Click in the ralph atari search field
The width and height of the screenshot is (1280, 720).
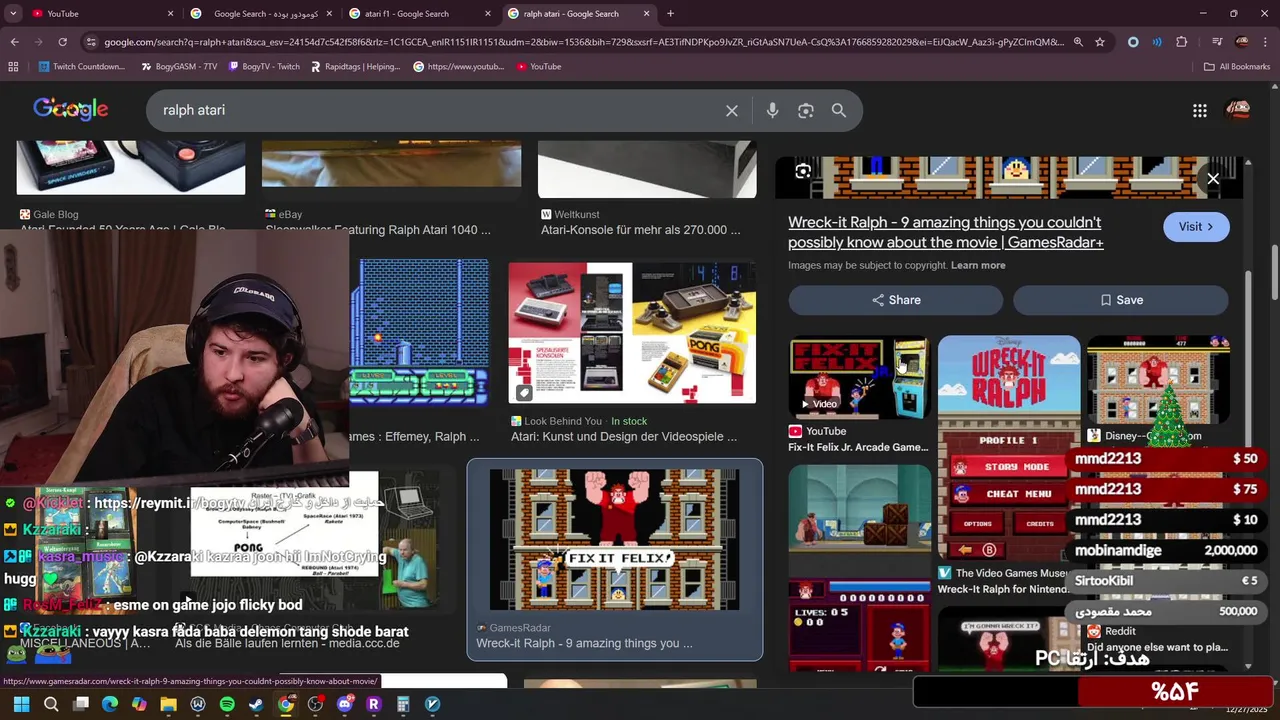pyautogui.click(x=440, y=110)
